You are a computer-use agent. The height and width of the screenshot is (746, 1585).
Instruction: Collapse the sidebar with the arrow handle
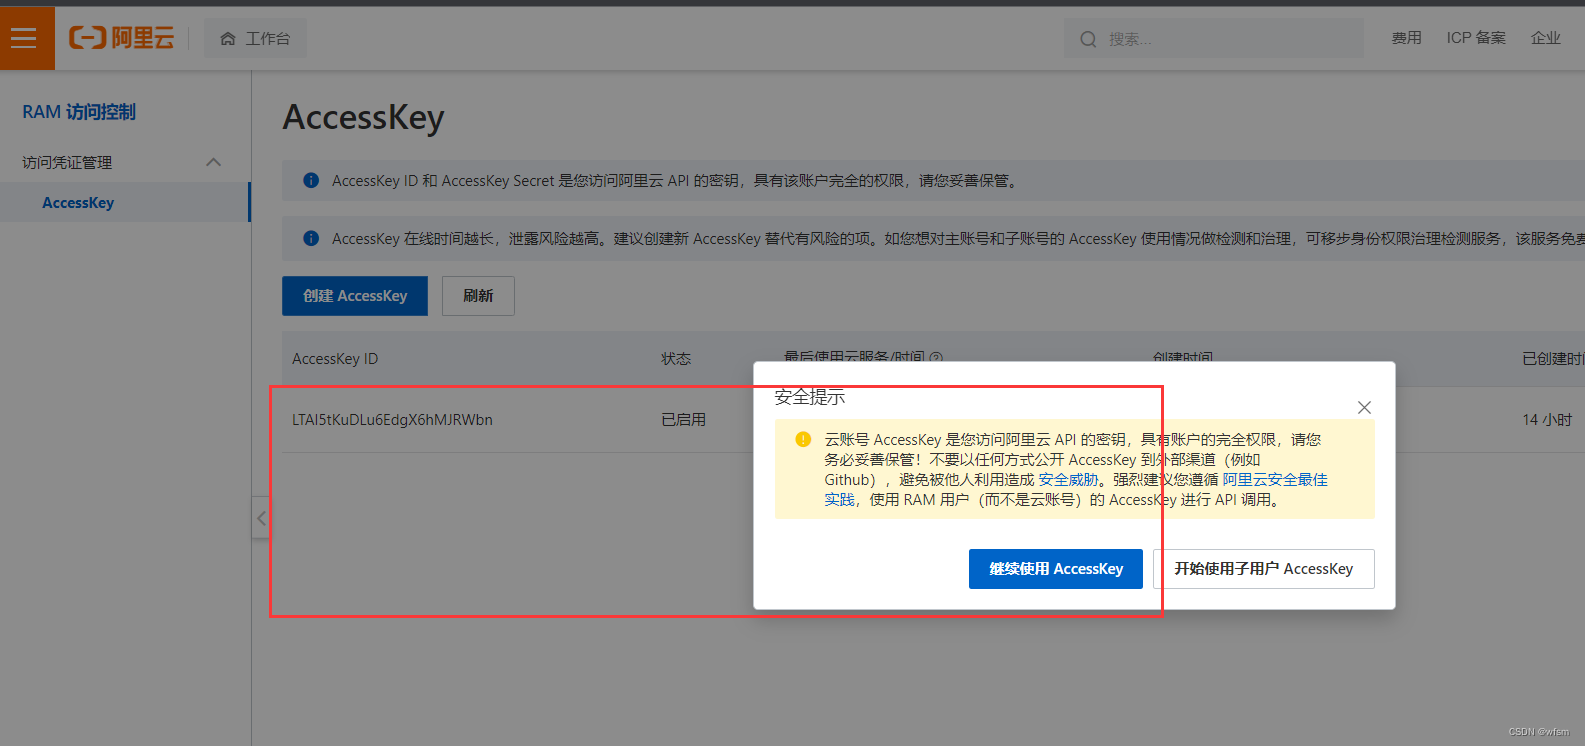tap(261, 518)
